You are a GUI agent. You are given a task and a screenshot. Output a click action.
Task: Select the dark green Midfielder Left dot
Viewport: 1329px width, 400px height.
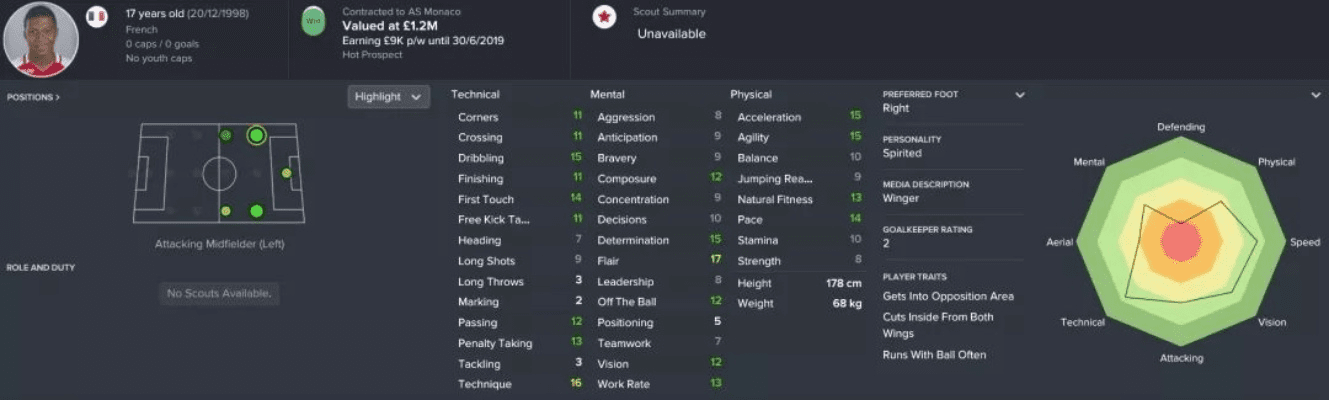point(226,135)
